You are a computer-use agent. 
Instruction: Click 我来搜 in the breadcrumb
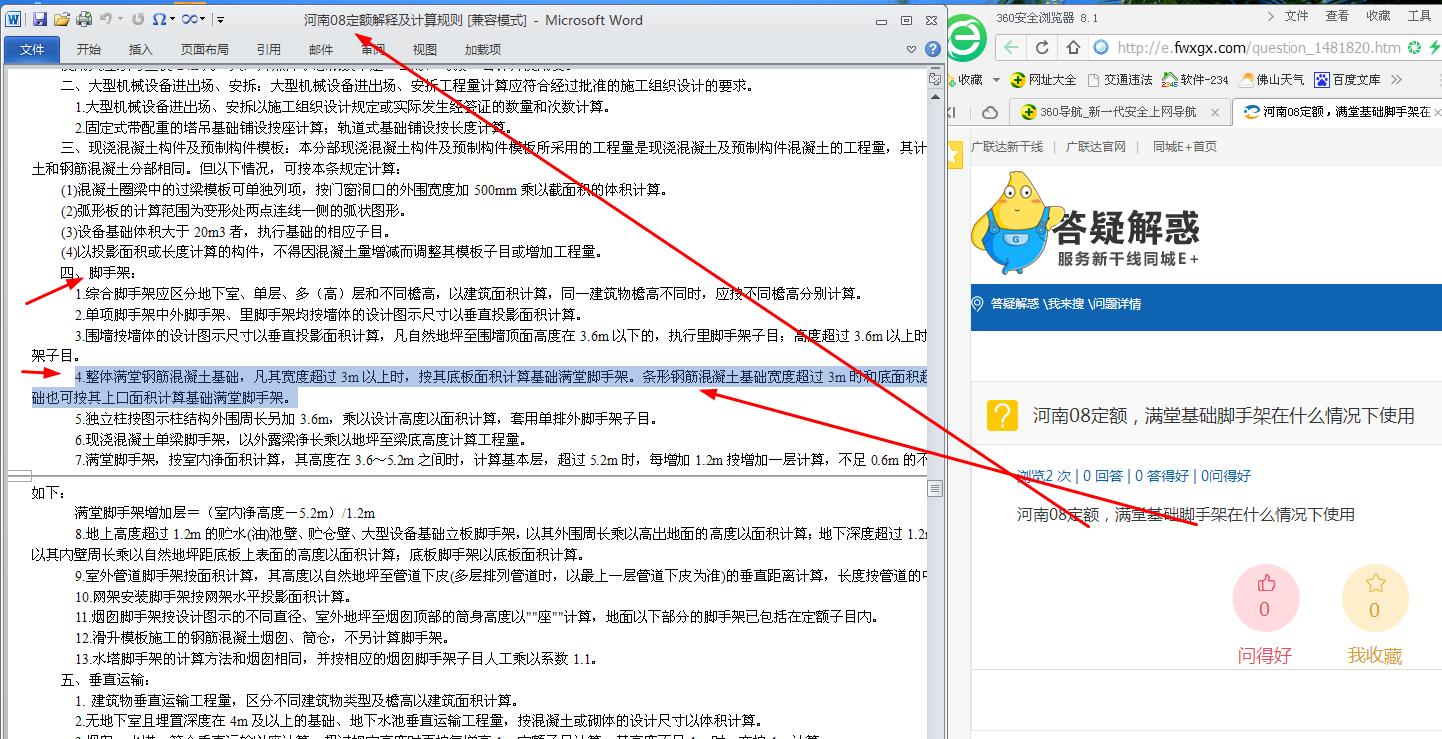tap(1066, 304)
